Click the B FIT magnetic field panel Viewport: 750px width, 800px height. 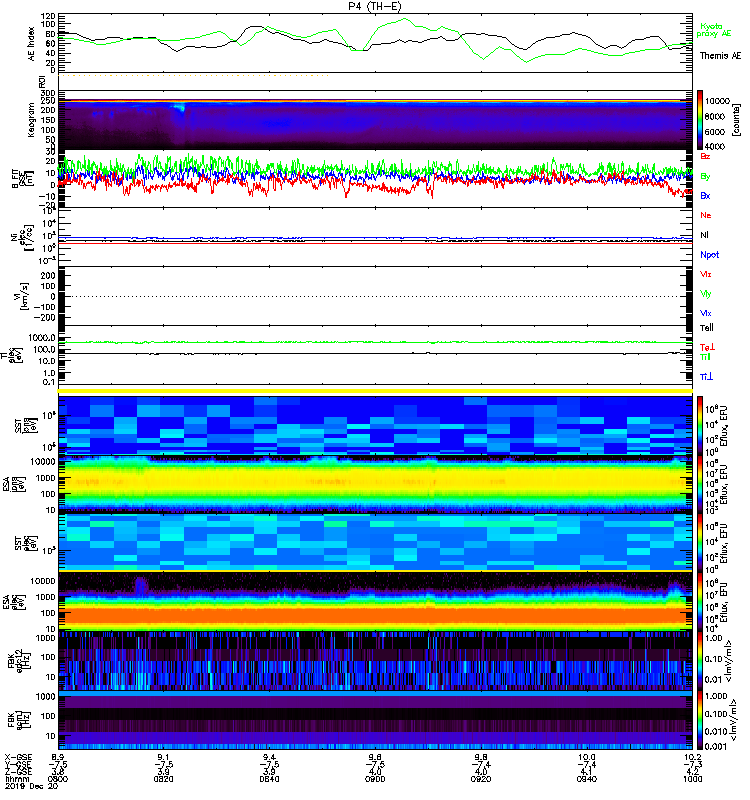pyautogui.click(x=375, y=179)
